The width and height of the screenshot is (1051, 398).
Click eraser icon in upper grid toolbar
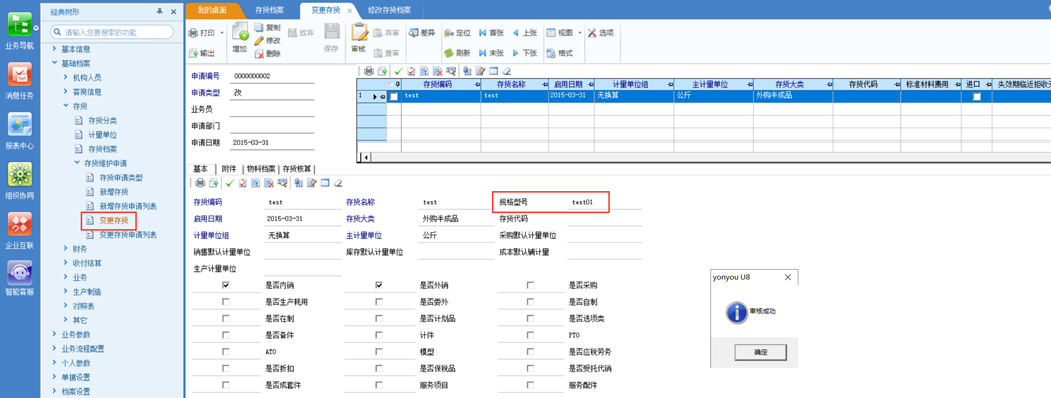point(507,70)
